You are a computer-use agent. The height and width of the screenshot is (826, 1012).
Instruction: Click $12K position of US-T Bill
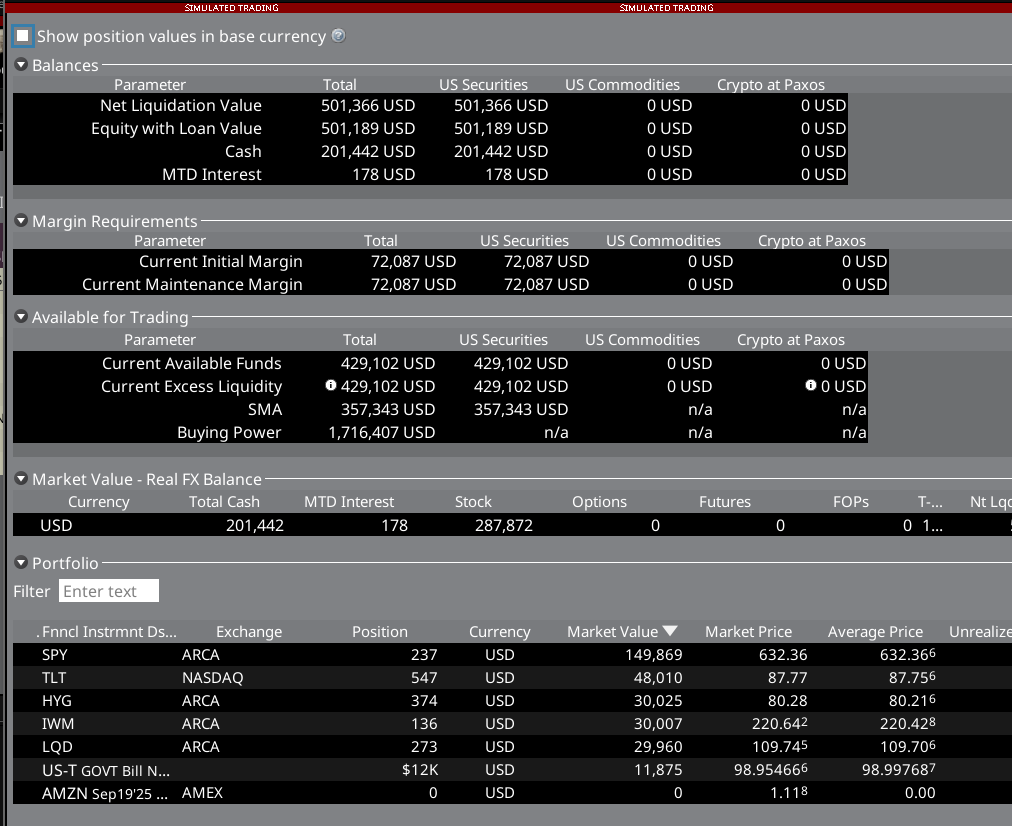pyautogui.click(x=420, y=770)
